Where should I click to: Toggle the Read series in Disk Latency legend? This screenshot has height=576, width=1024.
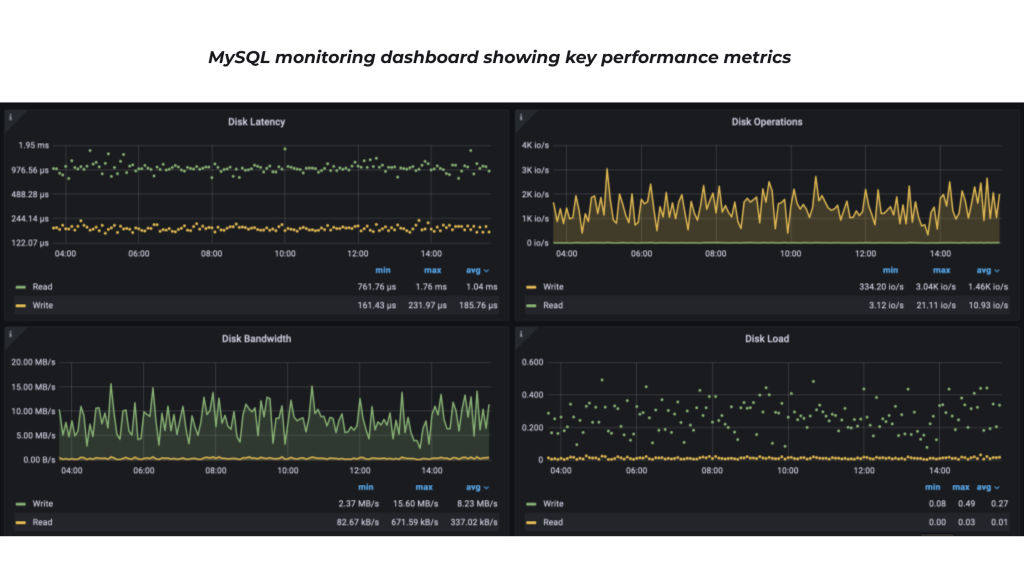coord(40,287)
